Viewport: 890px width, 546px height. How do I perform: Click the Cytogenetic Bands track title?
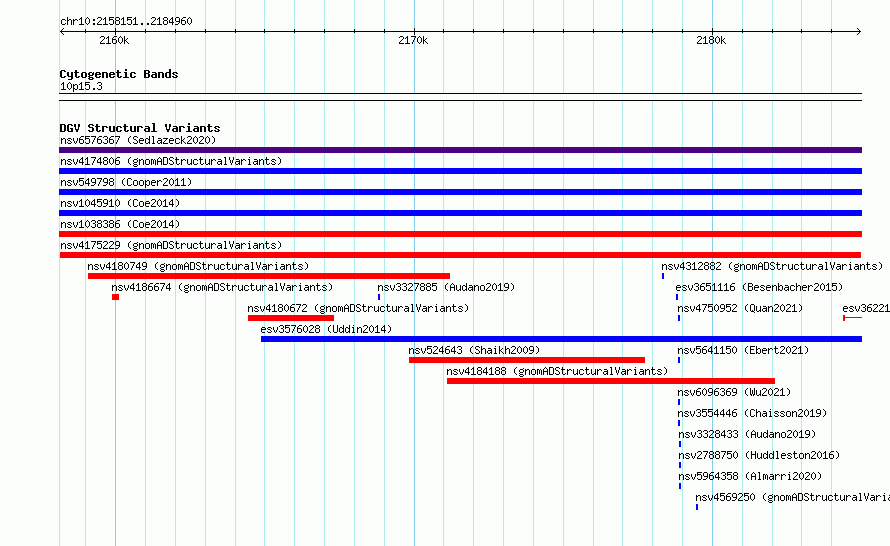pos(119,74)
